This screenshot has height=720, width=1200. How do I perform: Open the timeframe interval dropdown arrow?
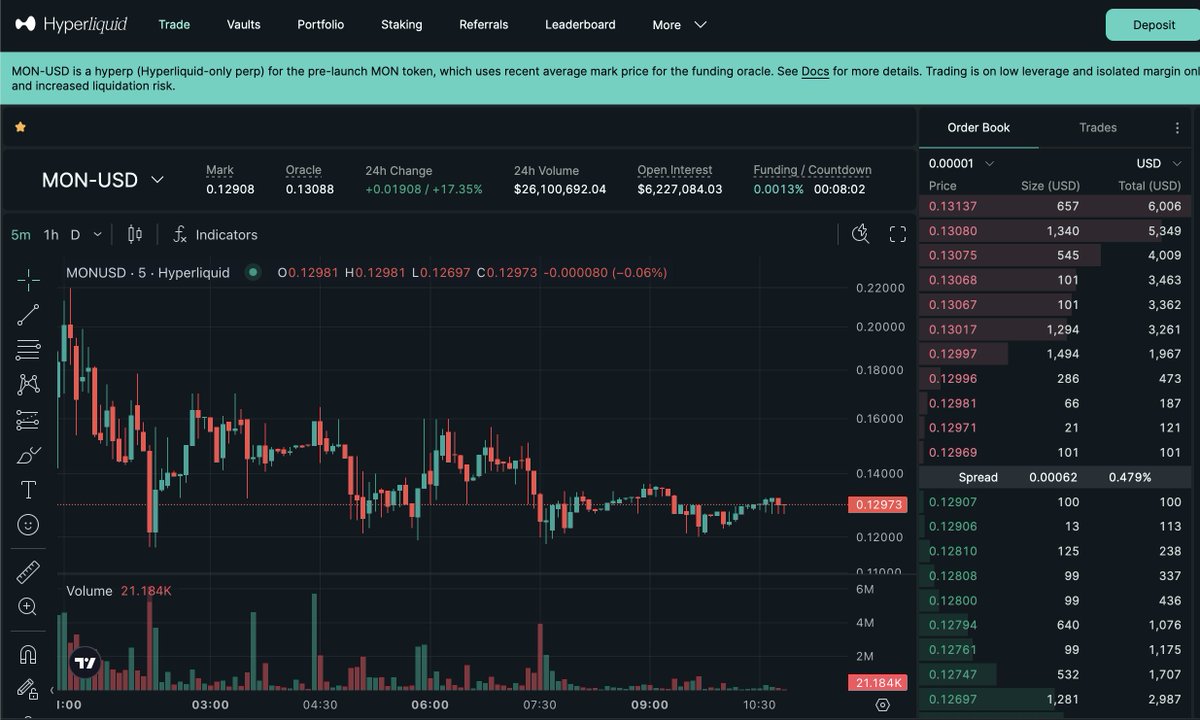click(x=97, y=234)
